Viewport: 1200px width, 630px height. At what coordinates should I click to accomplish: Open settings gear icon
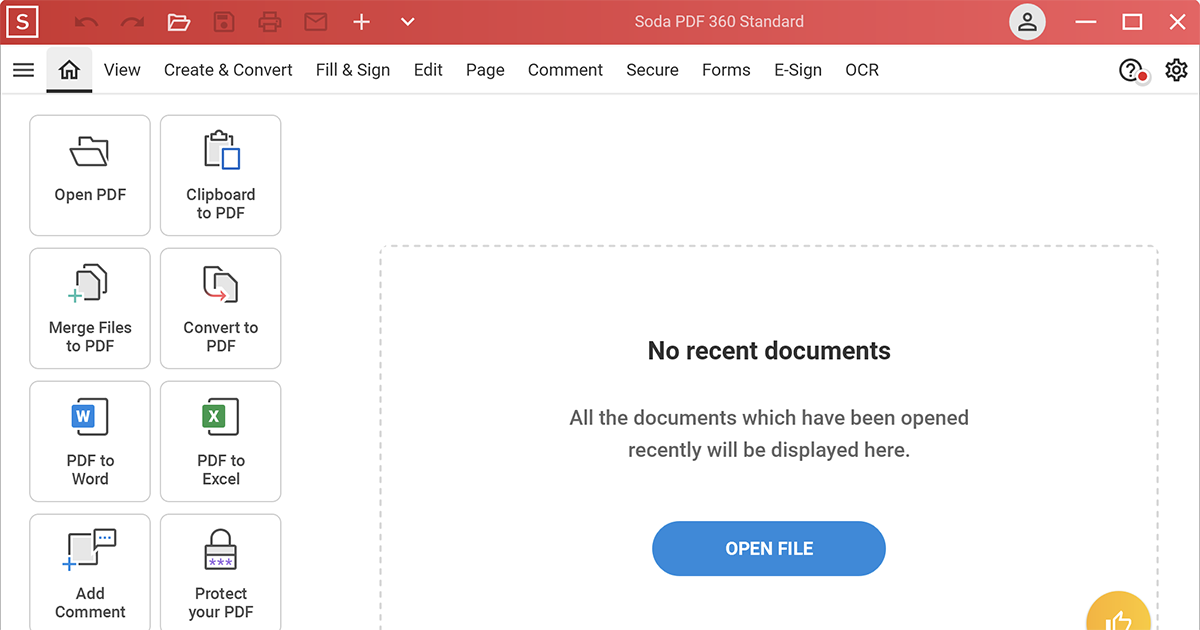point(1176,70)
